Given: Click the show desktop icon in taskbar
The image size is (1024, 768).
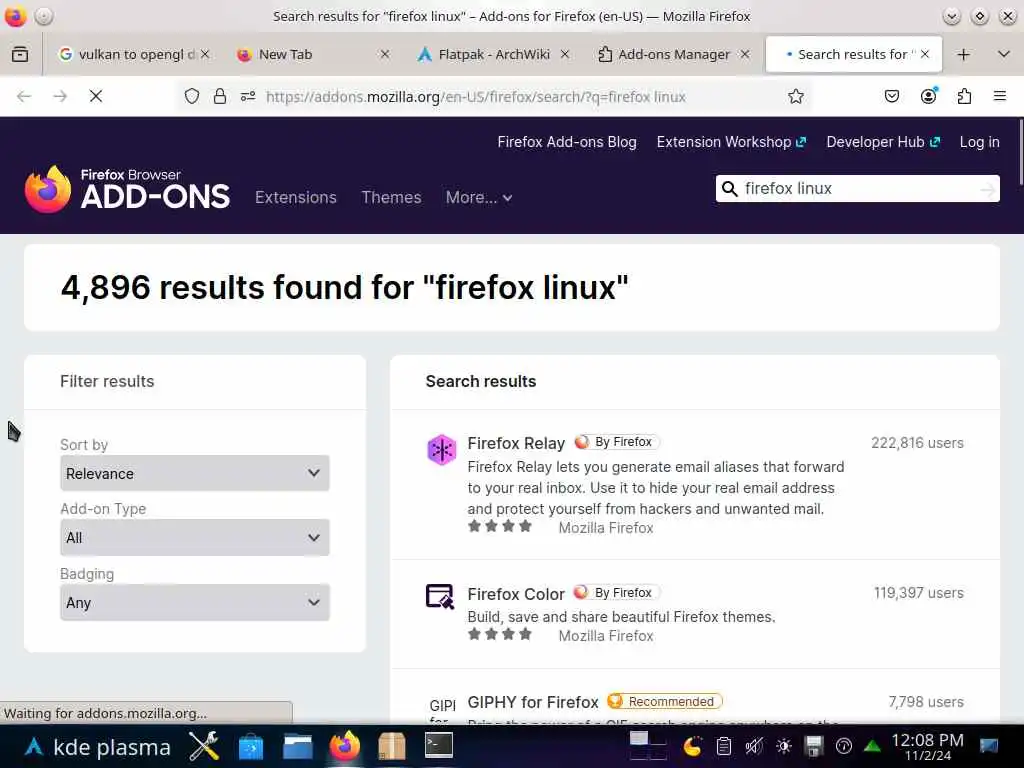Looking at the screenshot, I should click(989, 746).
